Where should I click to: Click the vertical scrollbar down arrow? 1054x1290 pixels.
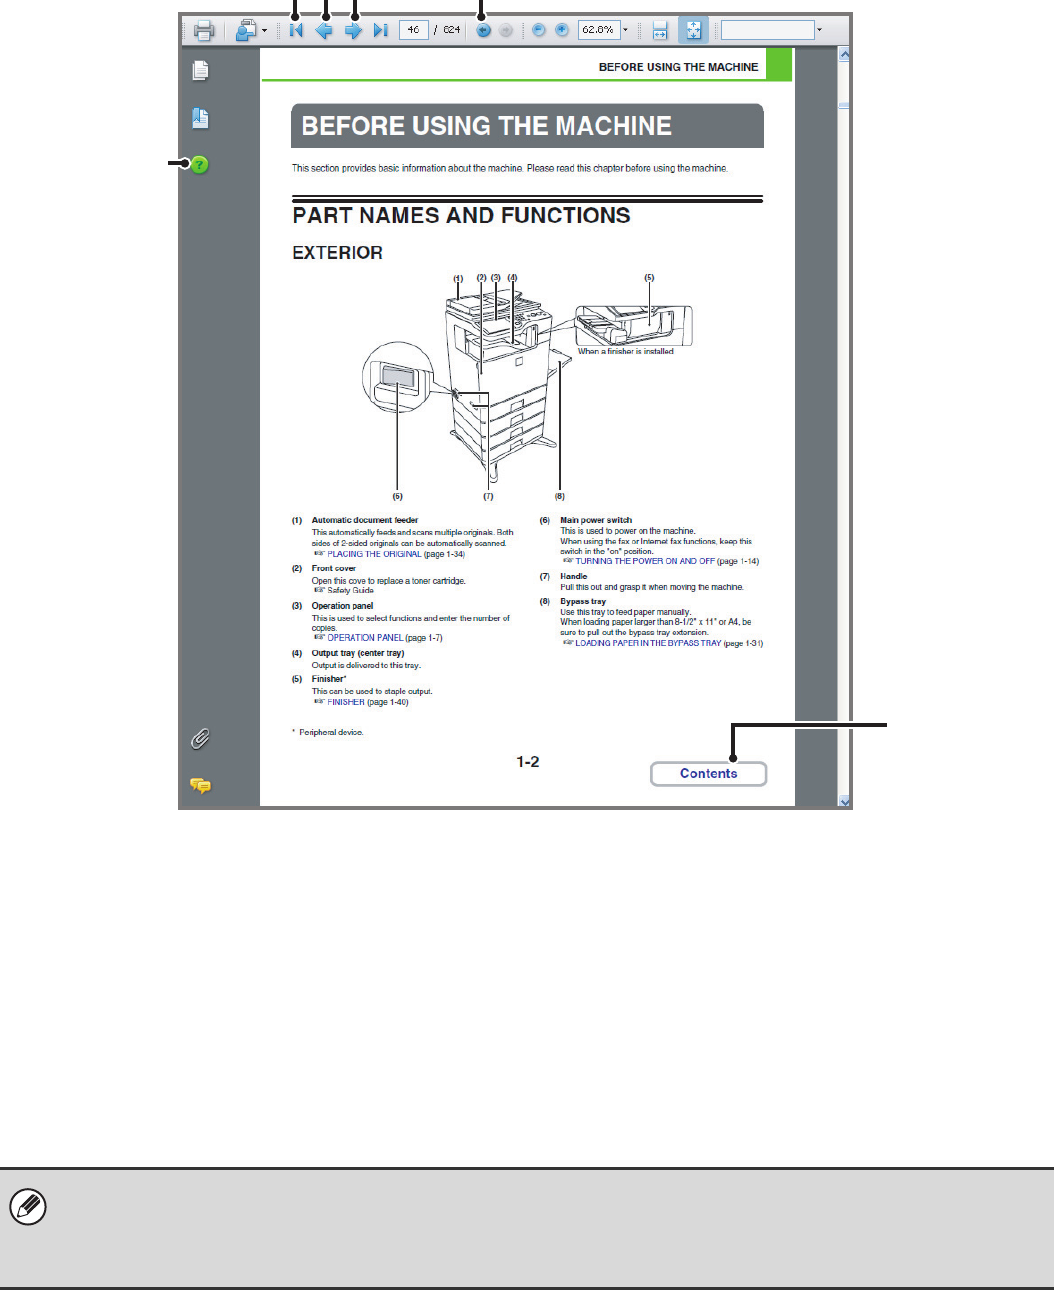pos(845,801)
